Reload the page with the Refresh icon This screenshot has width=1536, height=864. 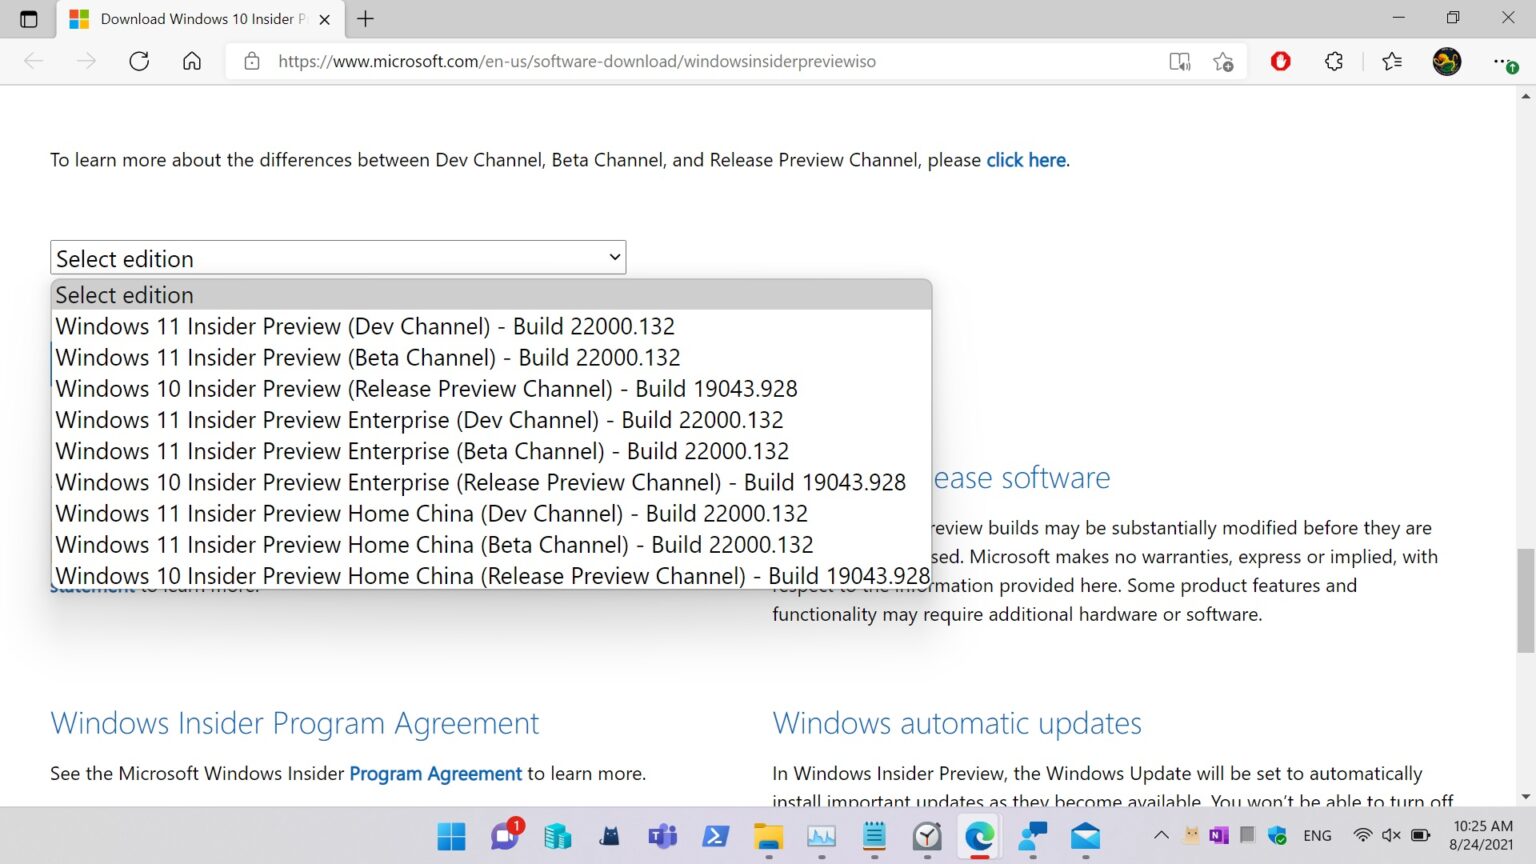tap(139, 61)
